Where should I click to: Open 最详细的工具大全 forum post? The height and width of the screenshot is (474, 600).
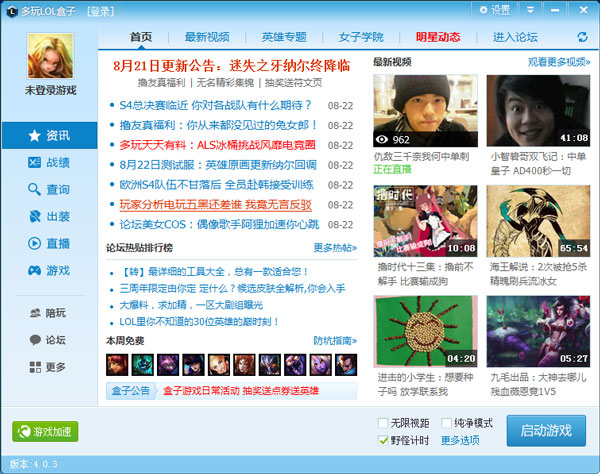click(214, 272)
